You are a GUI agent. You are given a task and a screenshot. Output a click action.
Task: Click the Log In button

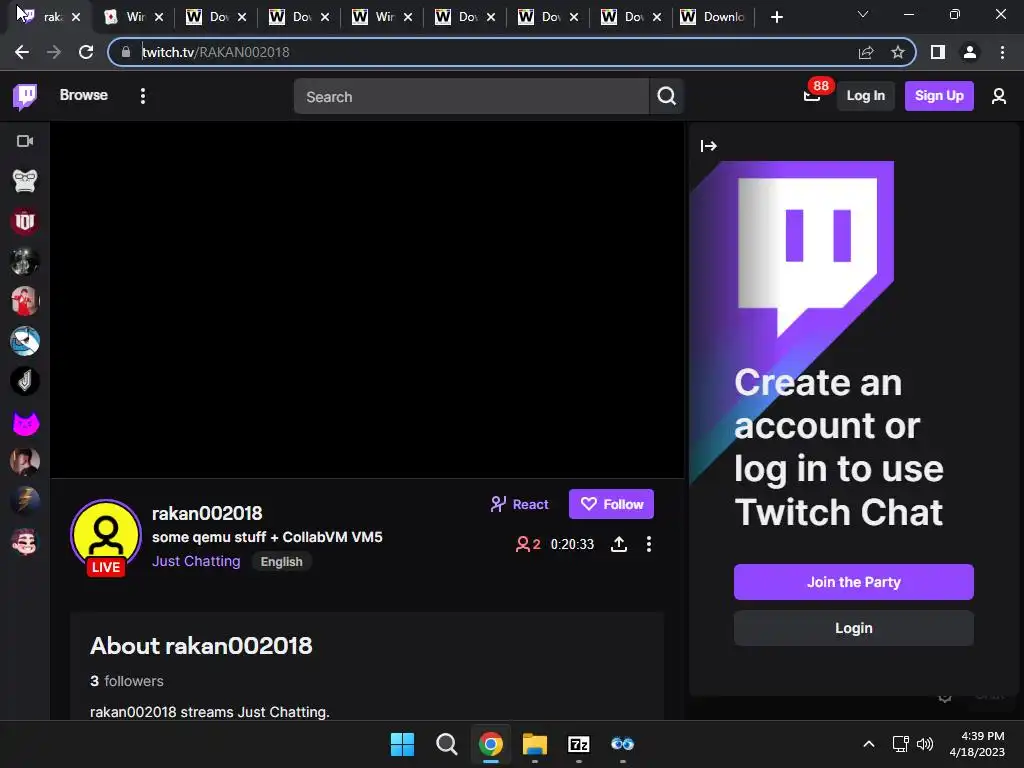(x=865, y=96)
